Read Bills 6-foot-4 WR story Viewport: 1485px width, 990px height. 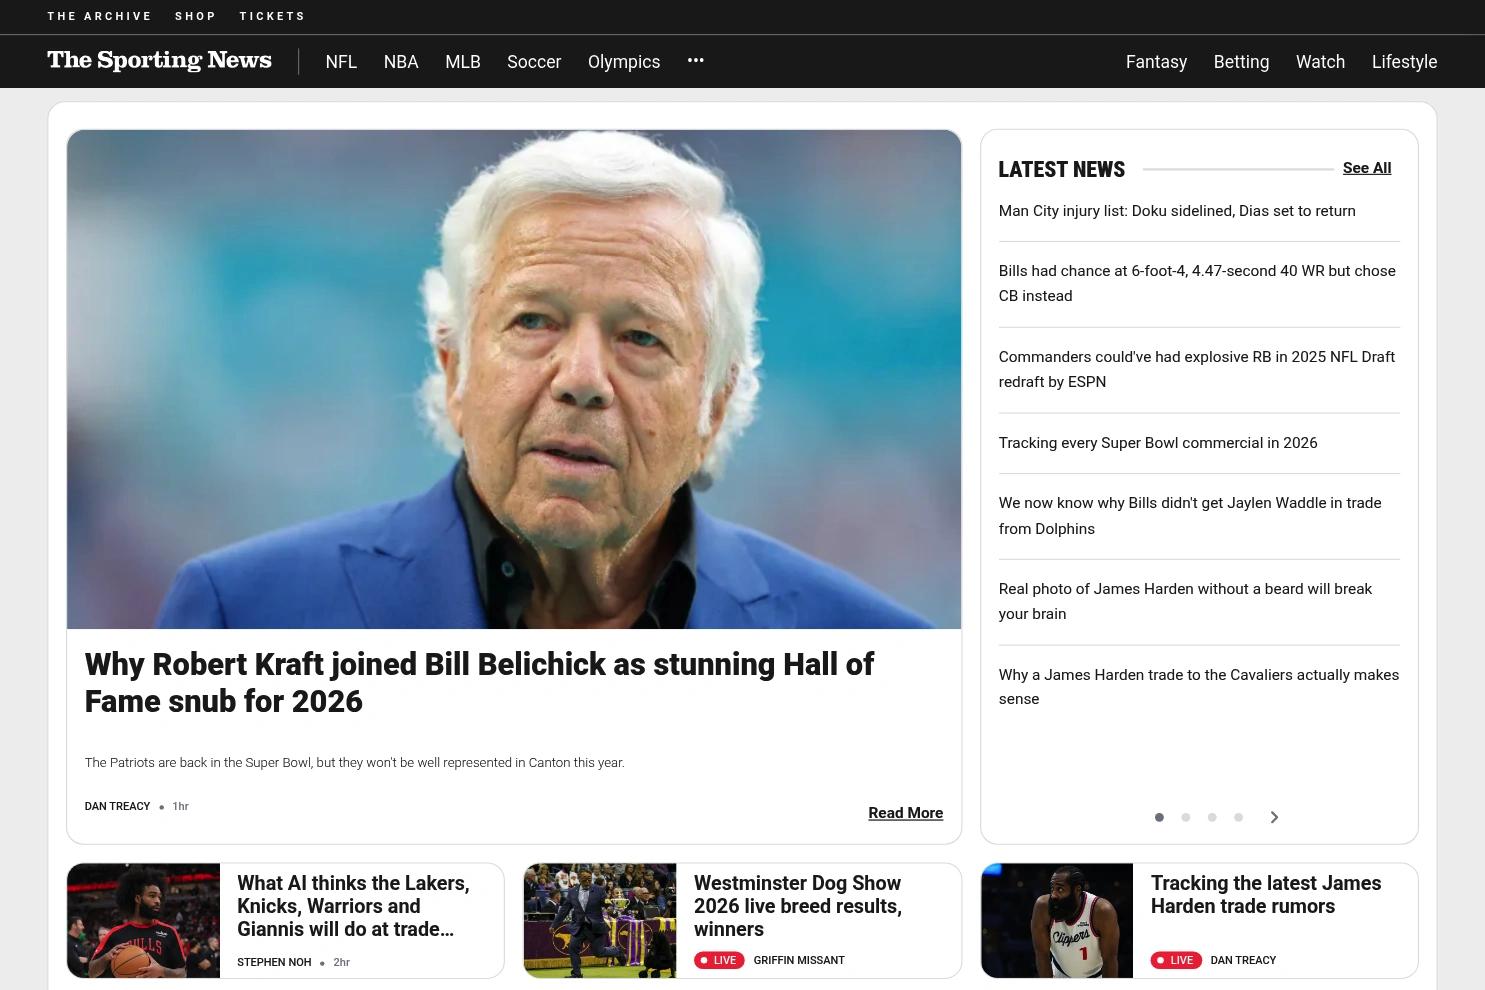click(1197, 283)
